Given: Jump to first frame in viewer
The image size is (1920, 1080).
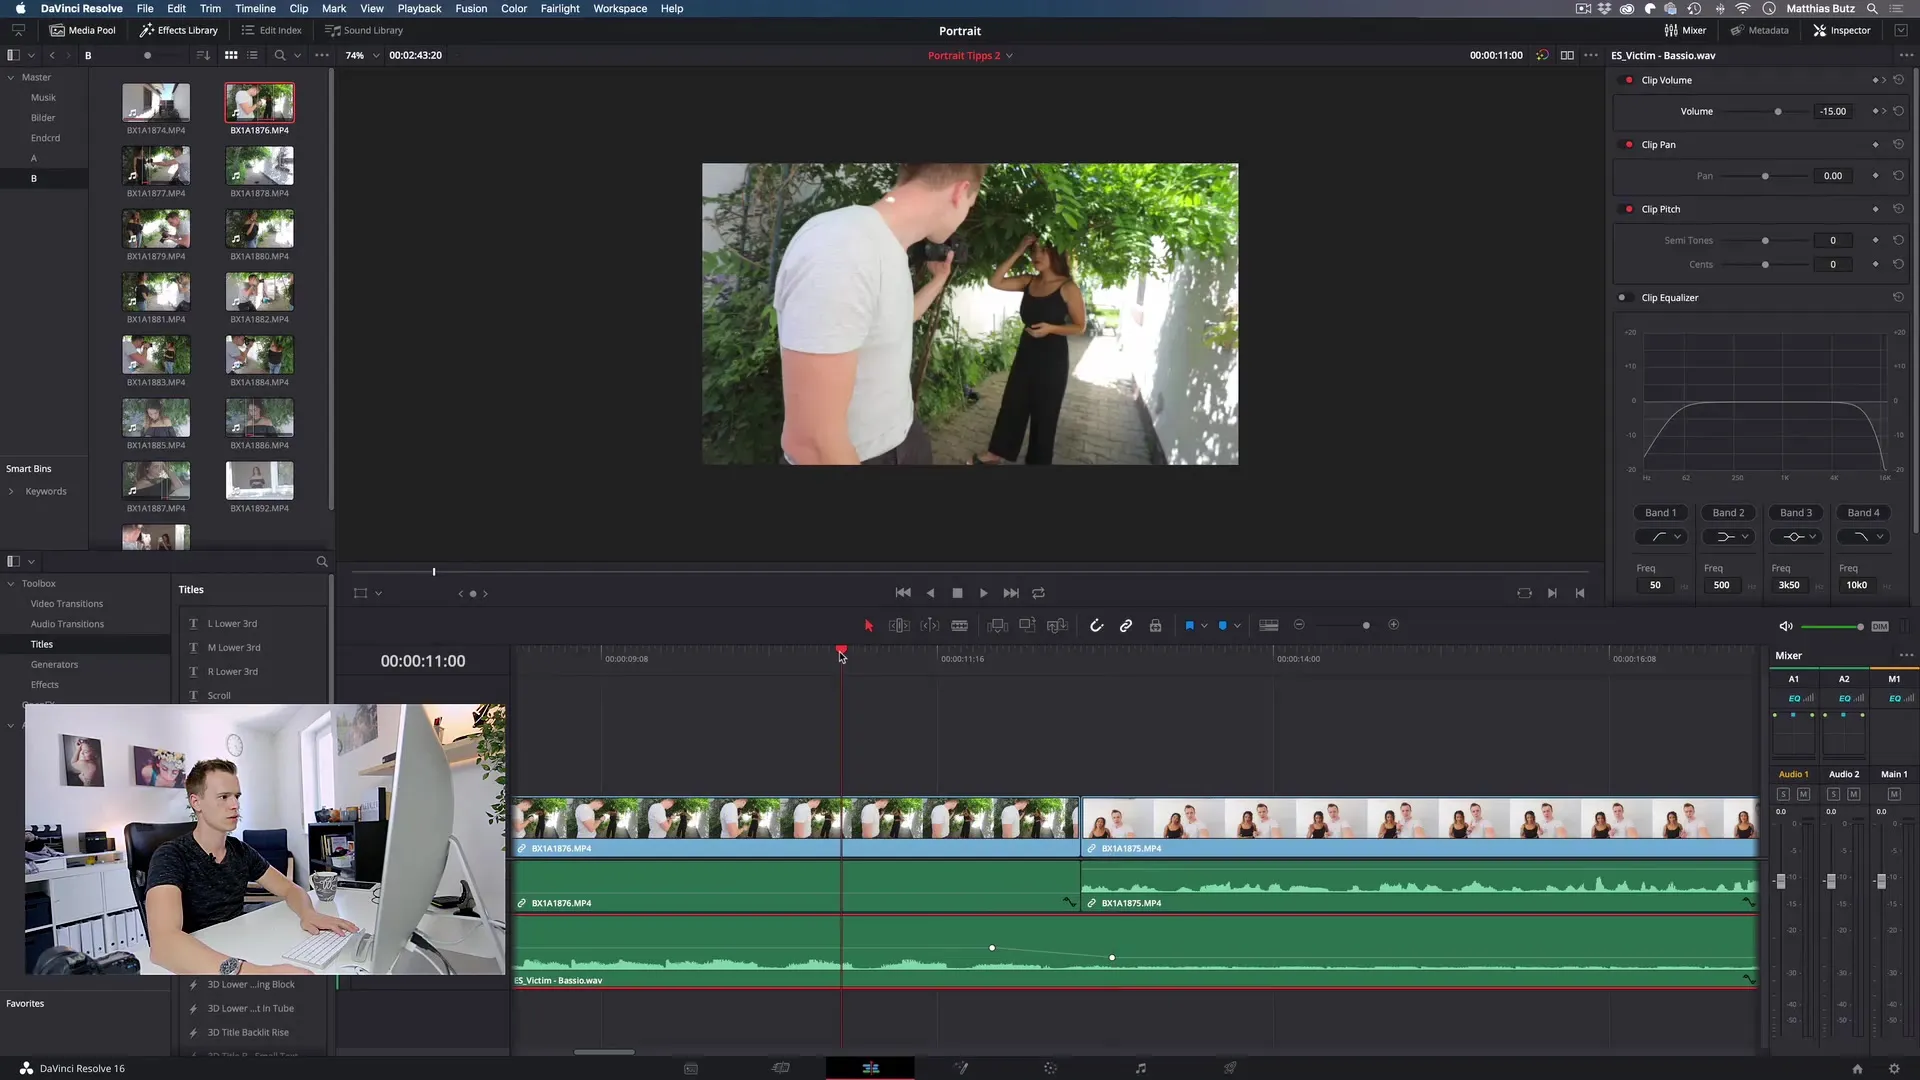Looking at the screenshot, I should tap(903, 593).
